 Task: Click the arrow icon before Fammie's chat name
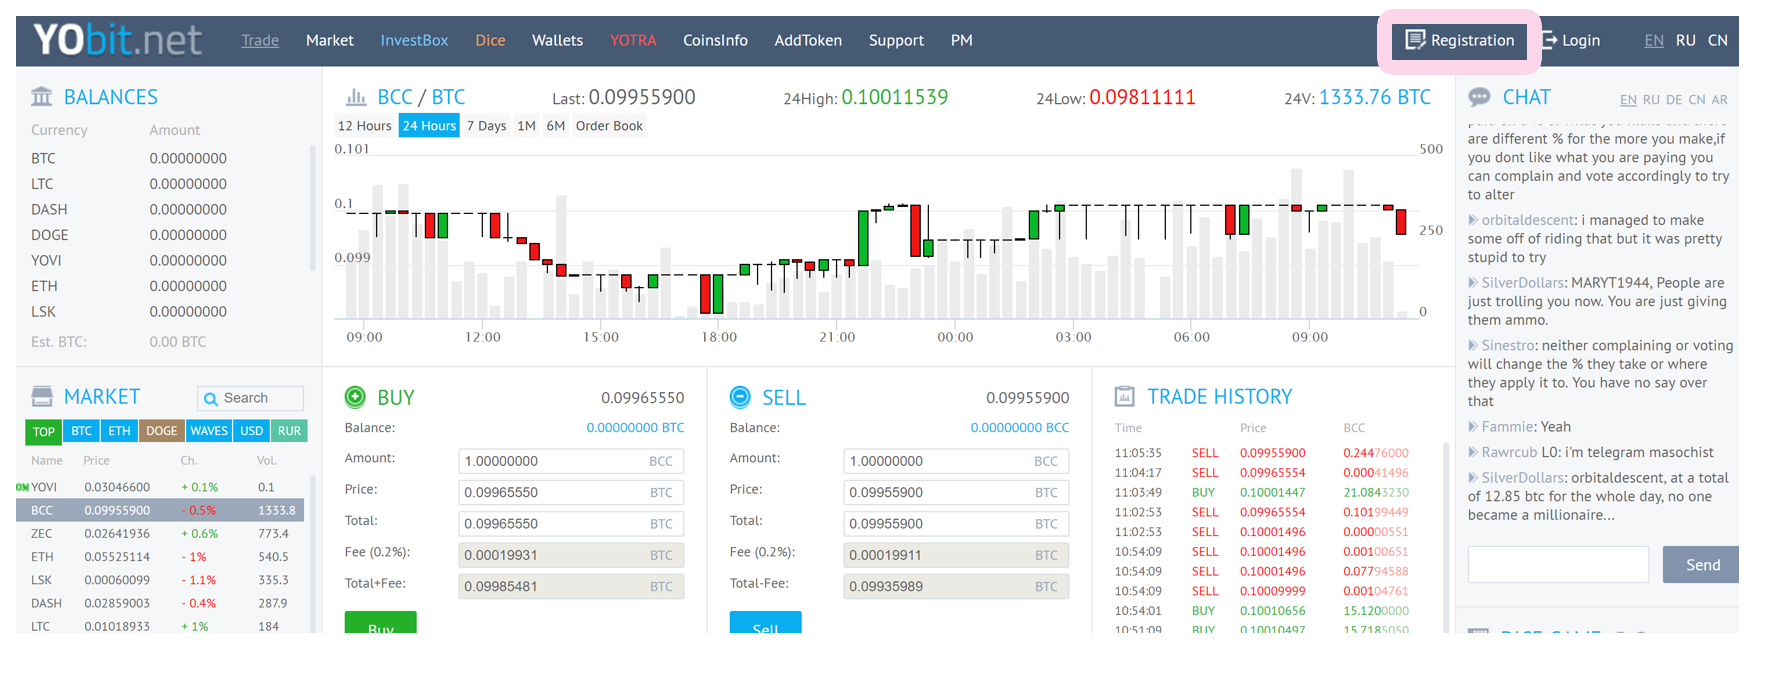[1473, 426]
